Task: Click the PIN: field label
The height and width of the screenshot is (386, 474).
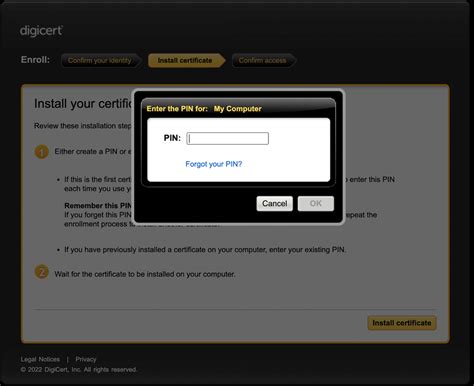Action: point(172,138)
